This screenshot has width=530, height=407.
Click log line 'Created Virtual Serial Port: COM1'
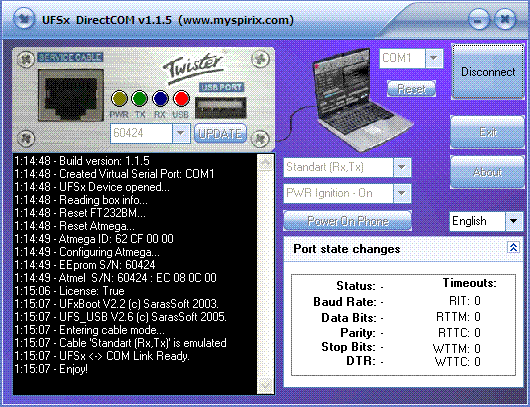click(x=114, y=174)
